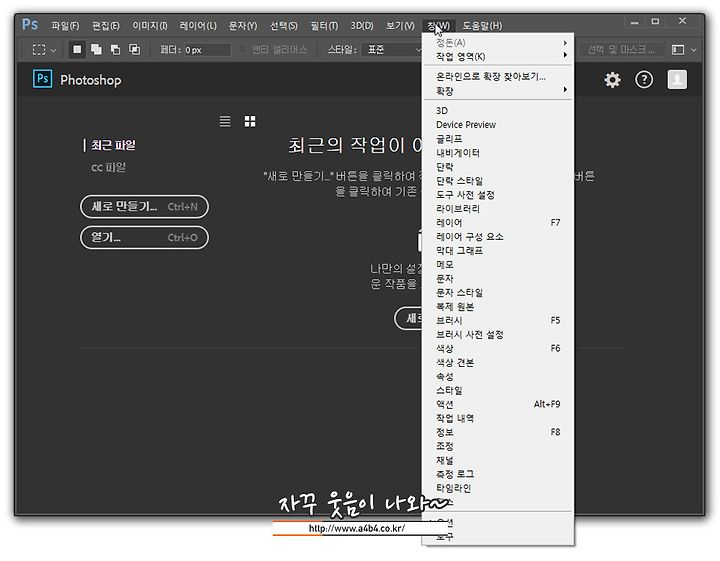
Task: Click the 선택 및 마스크 button
Action: [x=621, y=50]
